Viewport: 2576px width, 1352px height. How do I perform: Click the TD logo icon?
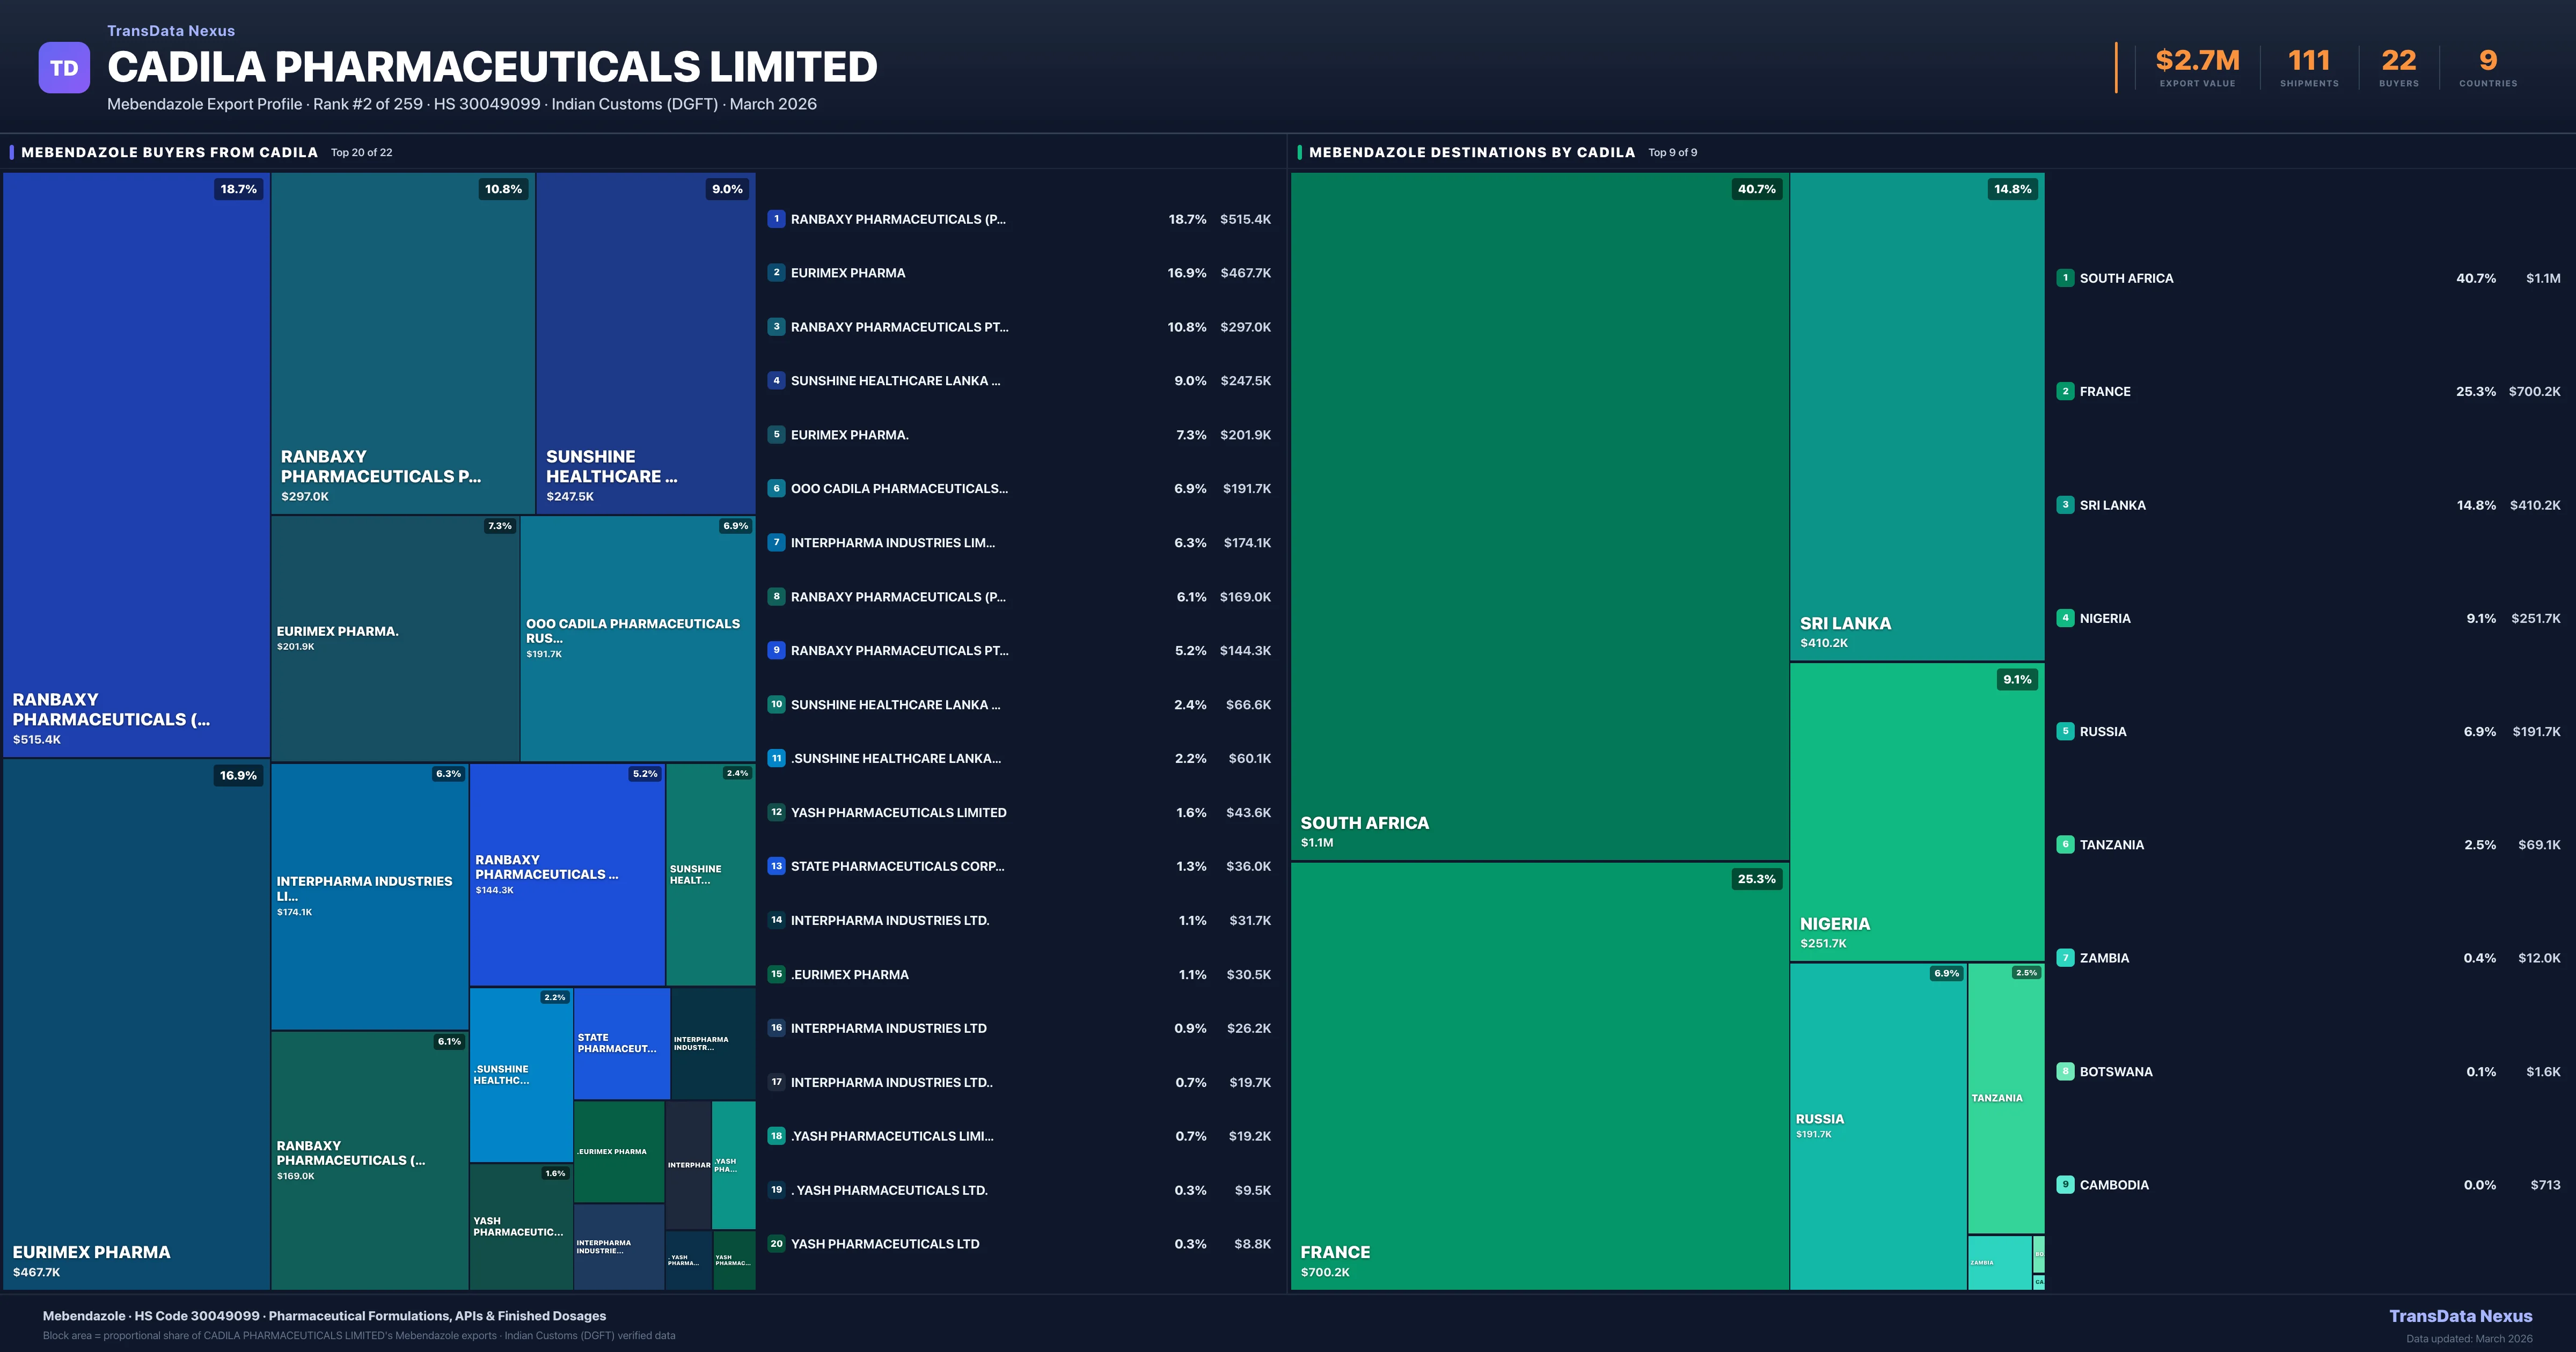(x=64, y=66)
